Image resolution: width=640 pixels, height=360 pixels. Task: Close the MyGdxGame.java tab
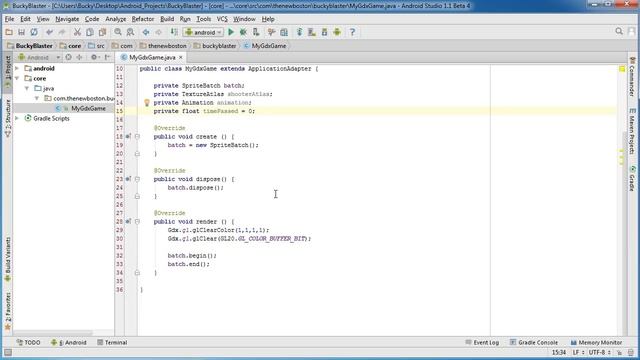(x=181, y=58)
